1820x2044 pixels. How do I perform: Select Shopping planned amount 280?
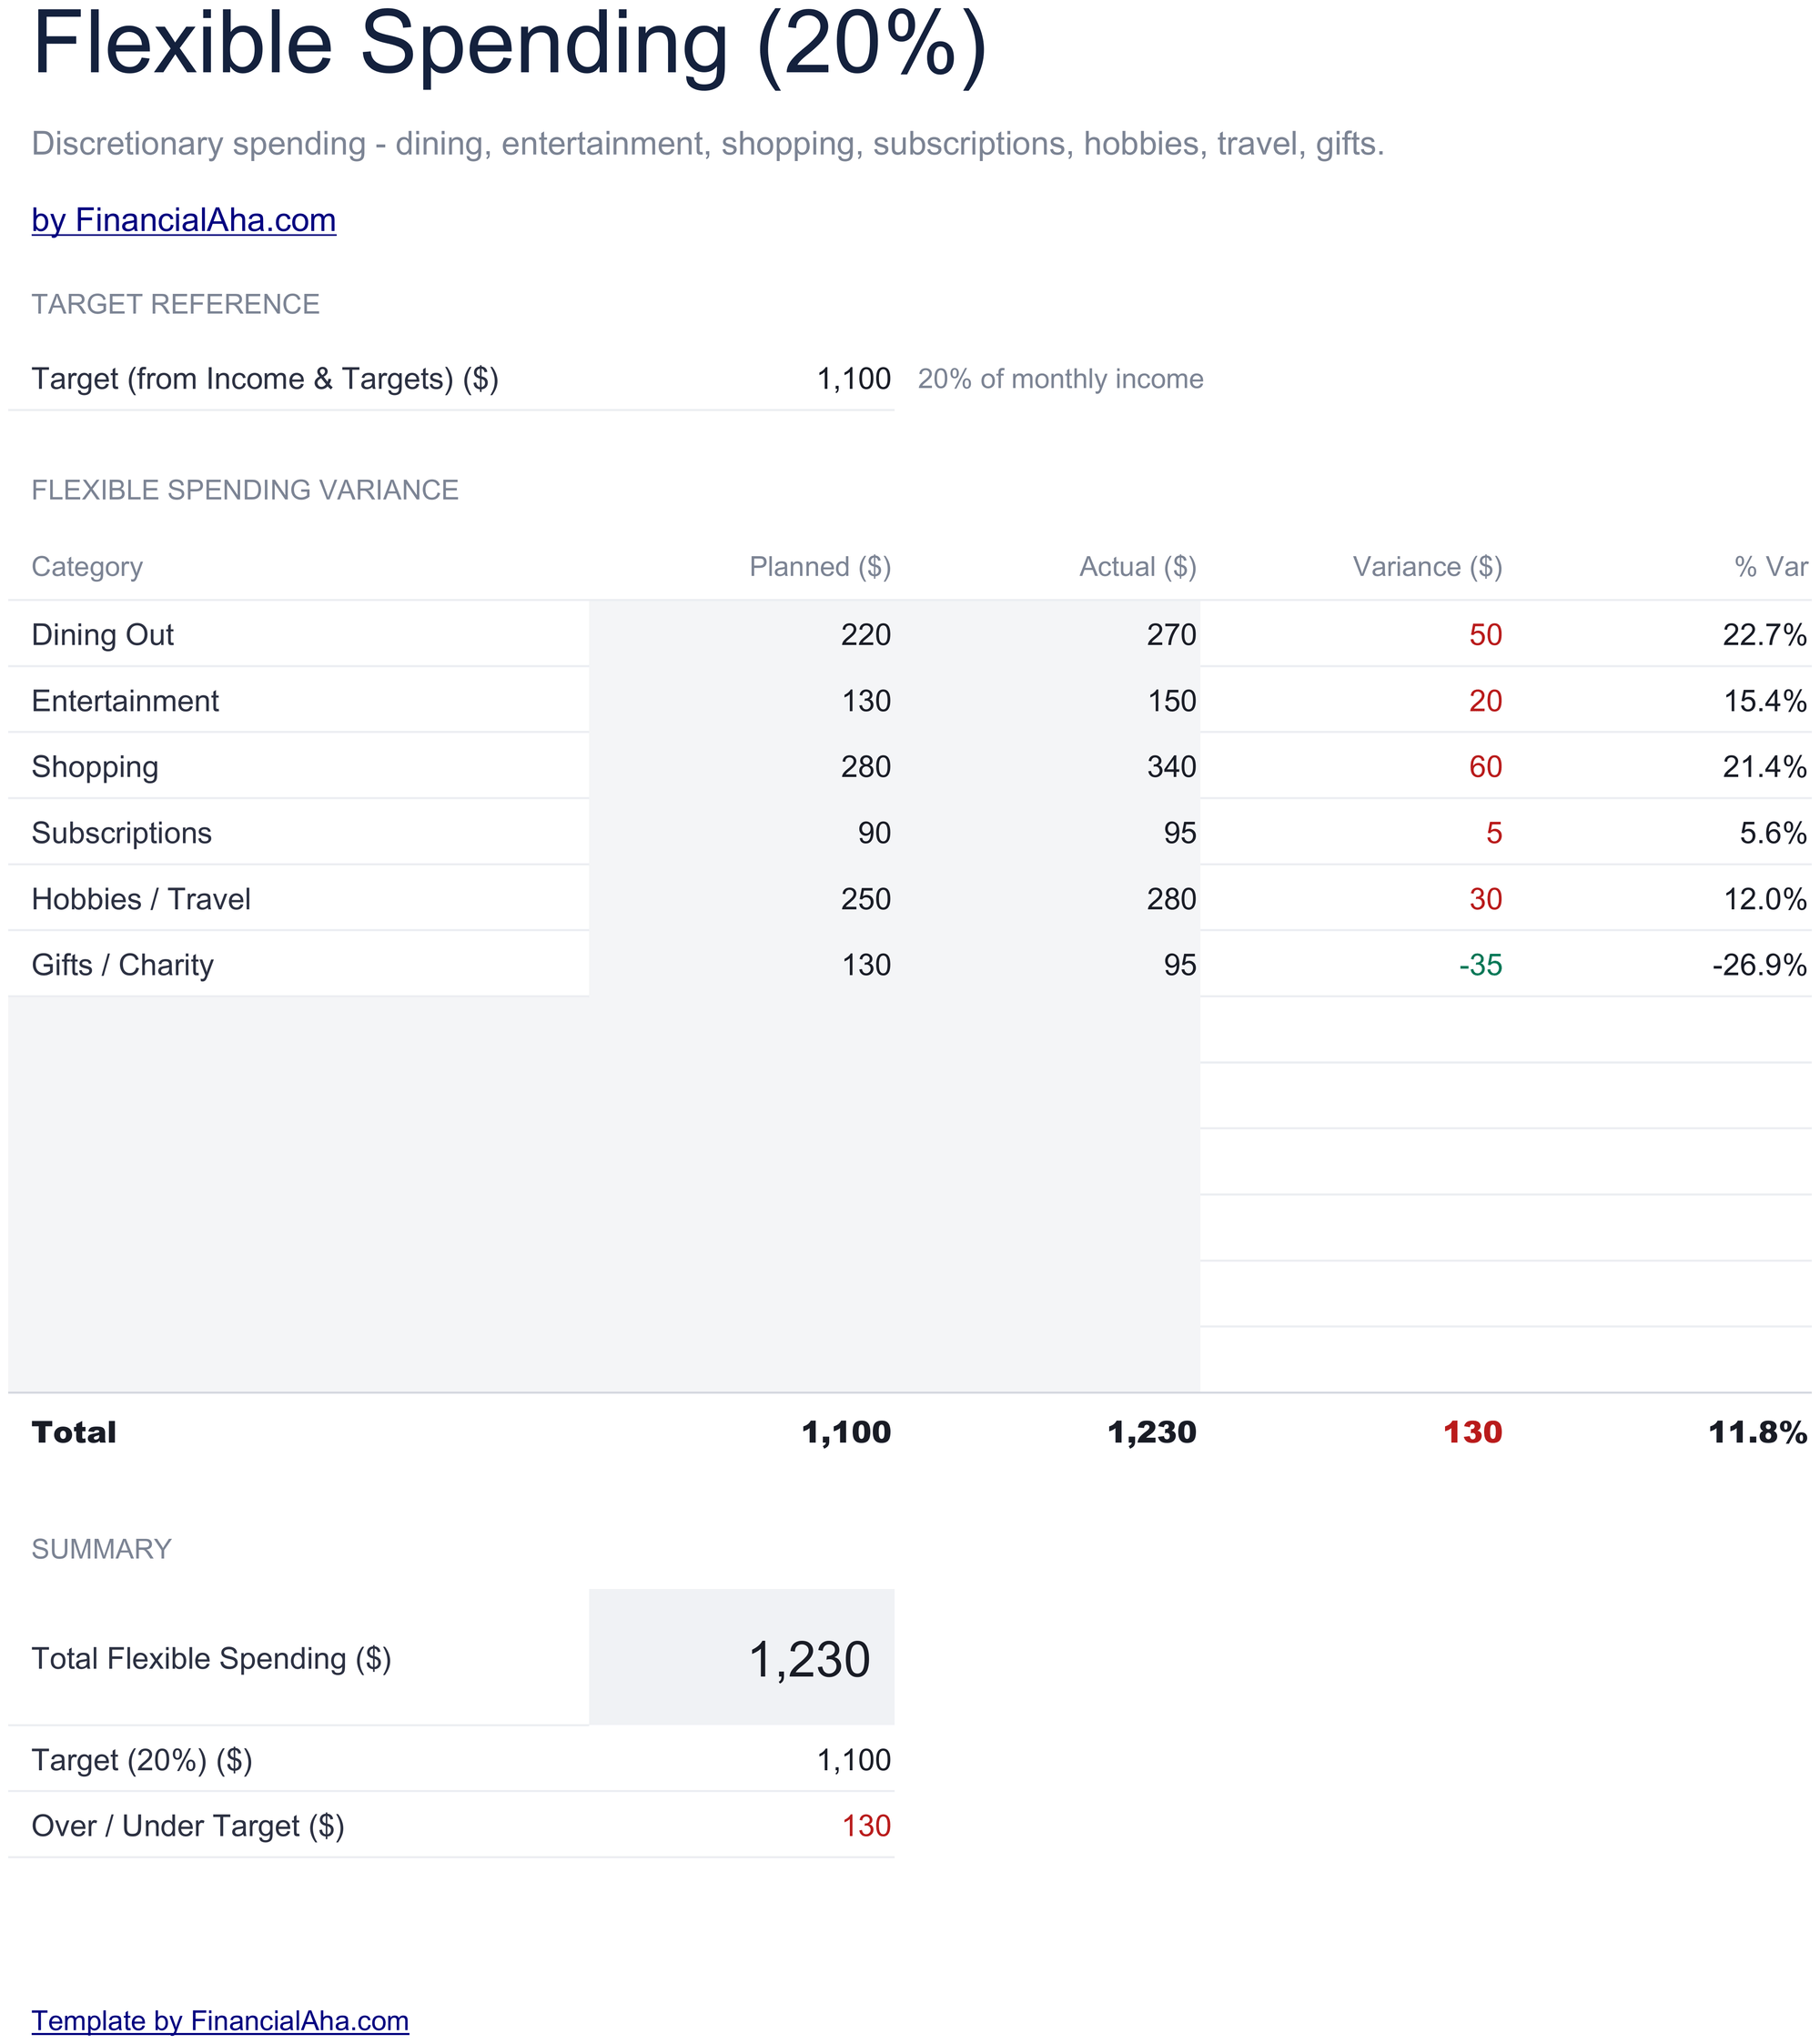[865, 767]
